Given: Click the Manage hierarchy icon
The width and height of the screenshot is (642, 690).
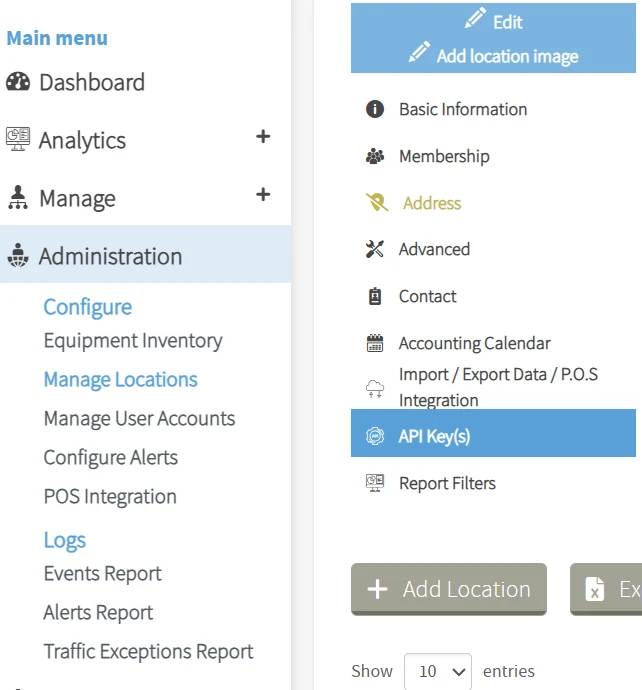Looking at the screenshot, I should click(x=18, y=198).
